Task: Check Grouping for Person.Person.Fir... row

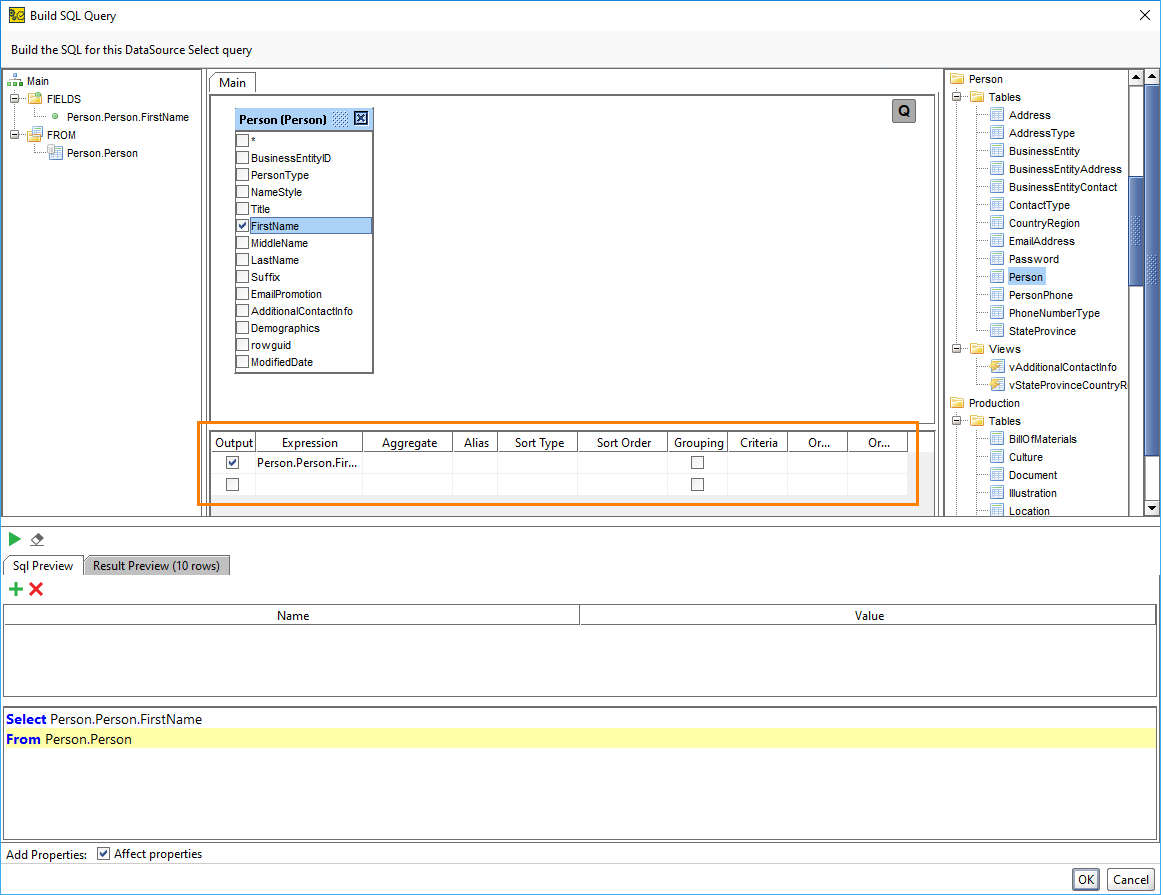Action: (x=697, y=462)
